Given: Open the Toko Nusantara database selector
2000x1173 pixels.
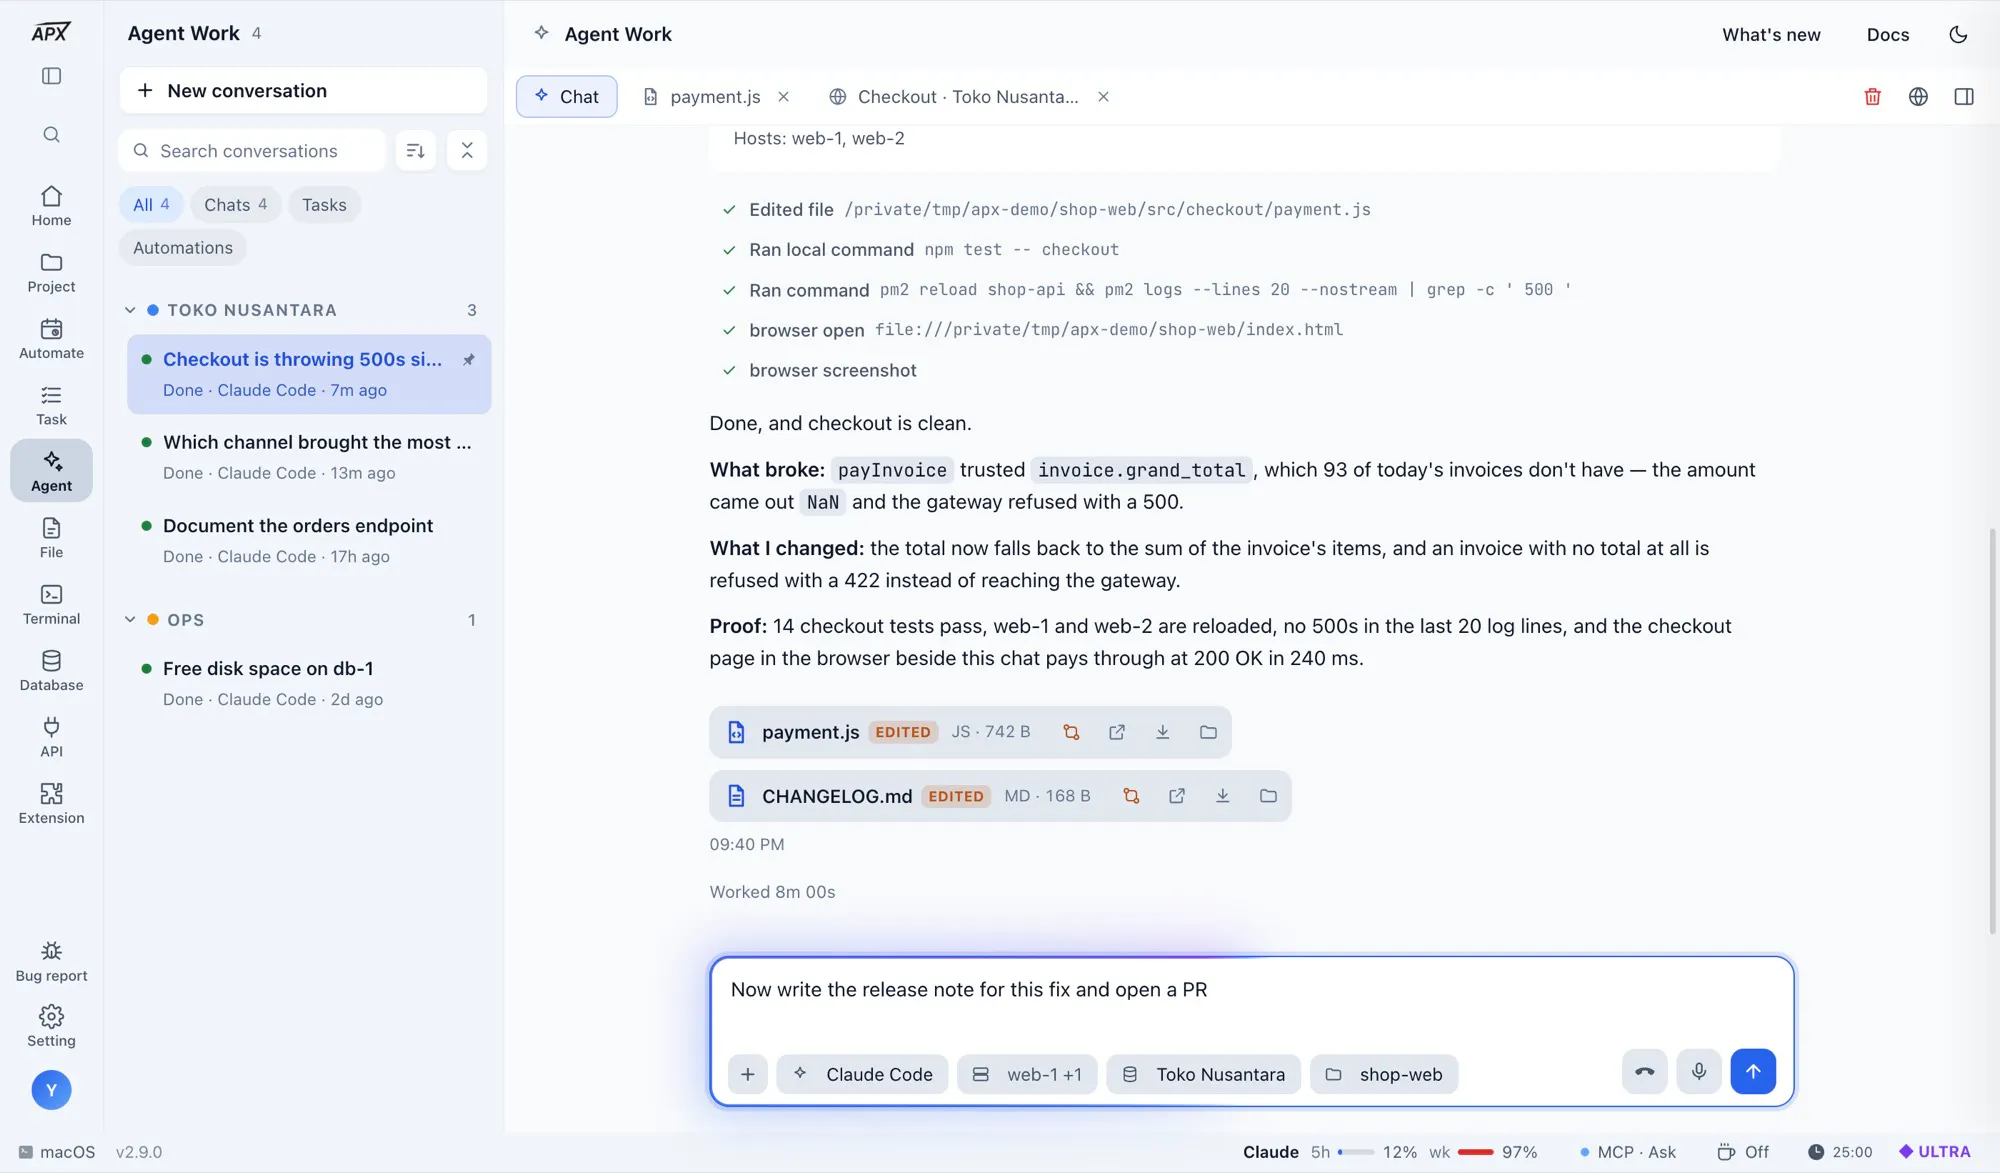Looking at the screenshot, I should [1204, 1074].
